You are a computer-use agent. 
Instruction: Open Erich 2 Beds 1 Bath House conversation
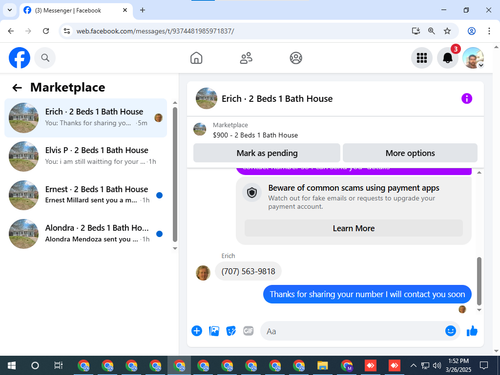tap(86, 118)
